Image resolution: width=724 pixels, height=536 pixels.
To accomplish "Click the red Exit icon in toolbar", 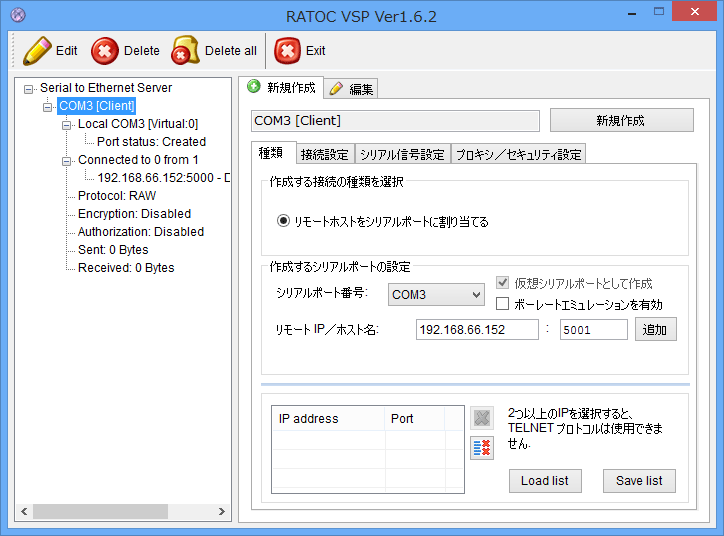I will 287,51.
